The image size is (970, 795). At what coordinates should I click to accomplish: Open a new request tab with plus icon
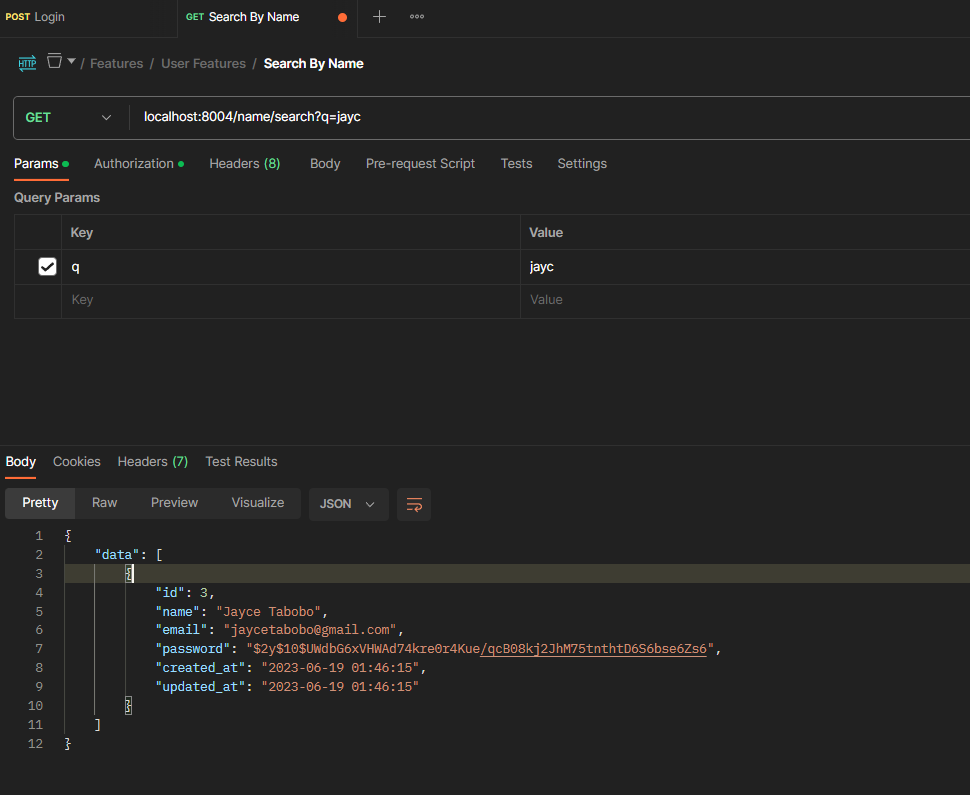379,17
